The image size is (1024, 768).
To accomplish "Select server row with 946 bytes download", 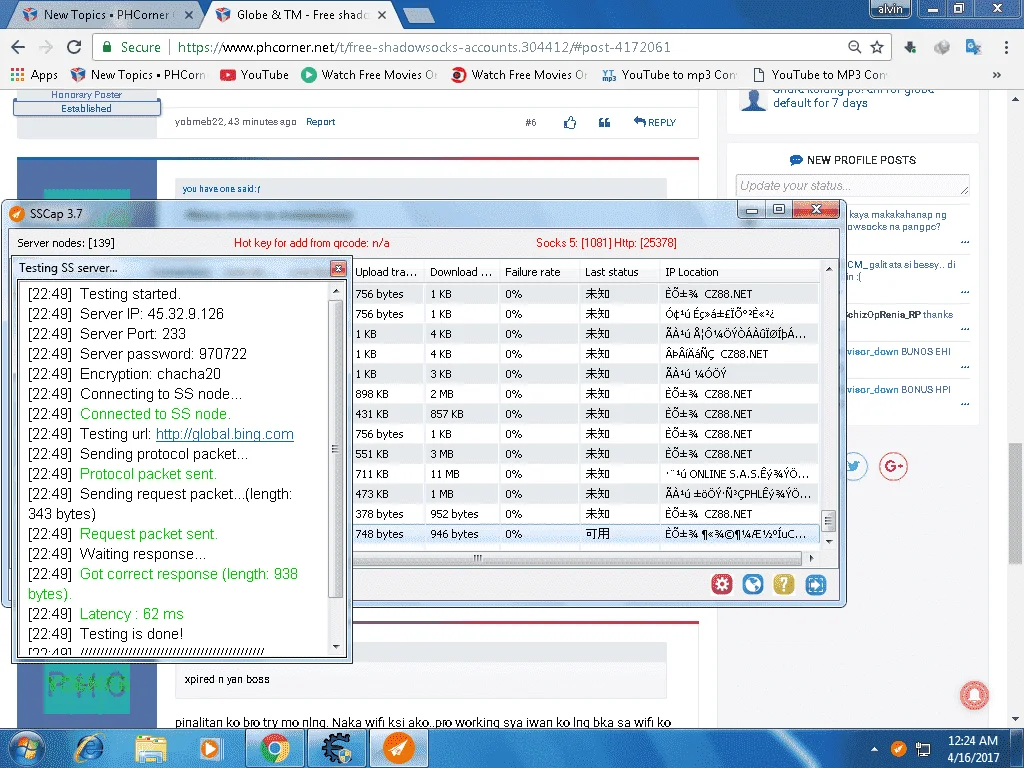I will [x=586, y=534].
